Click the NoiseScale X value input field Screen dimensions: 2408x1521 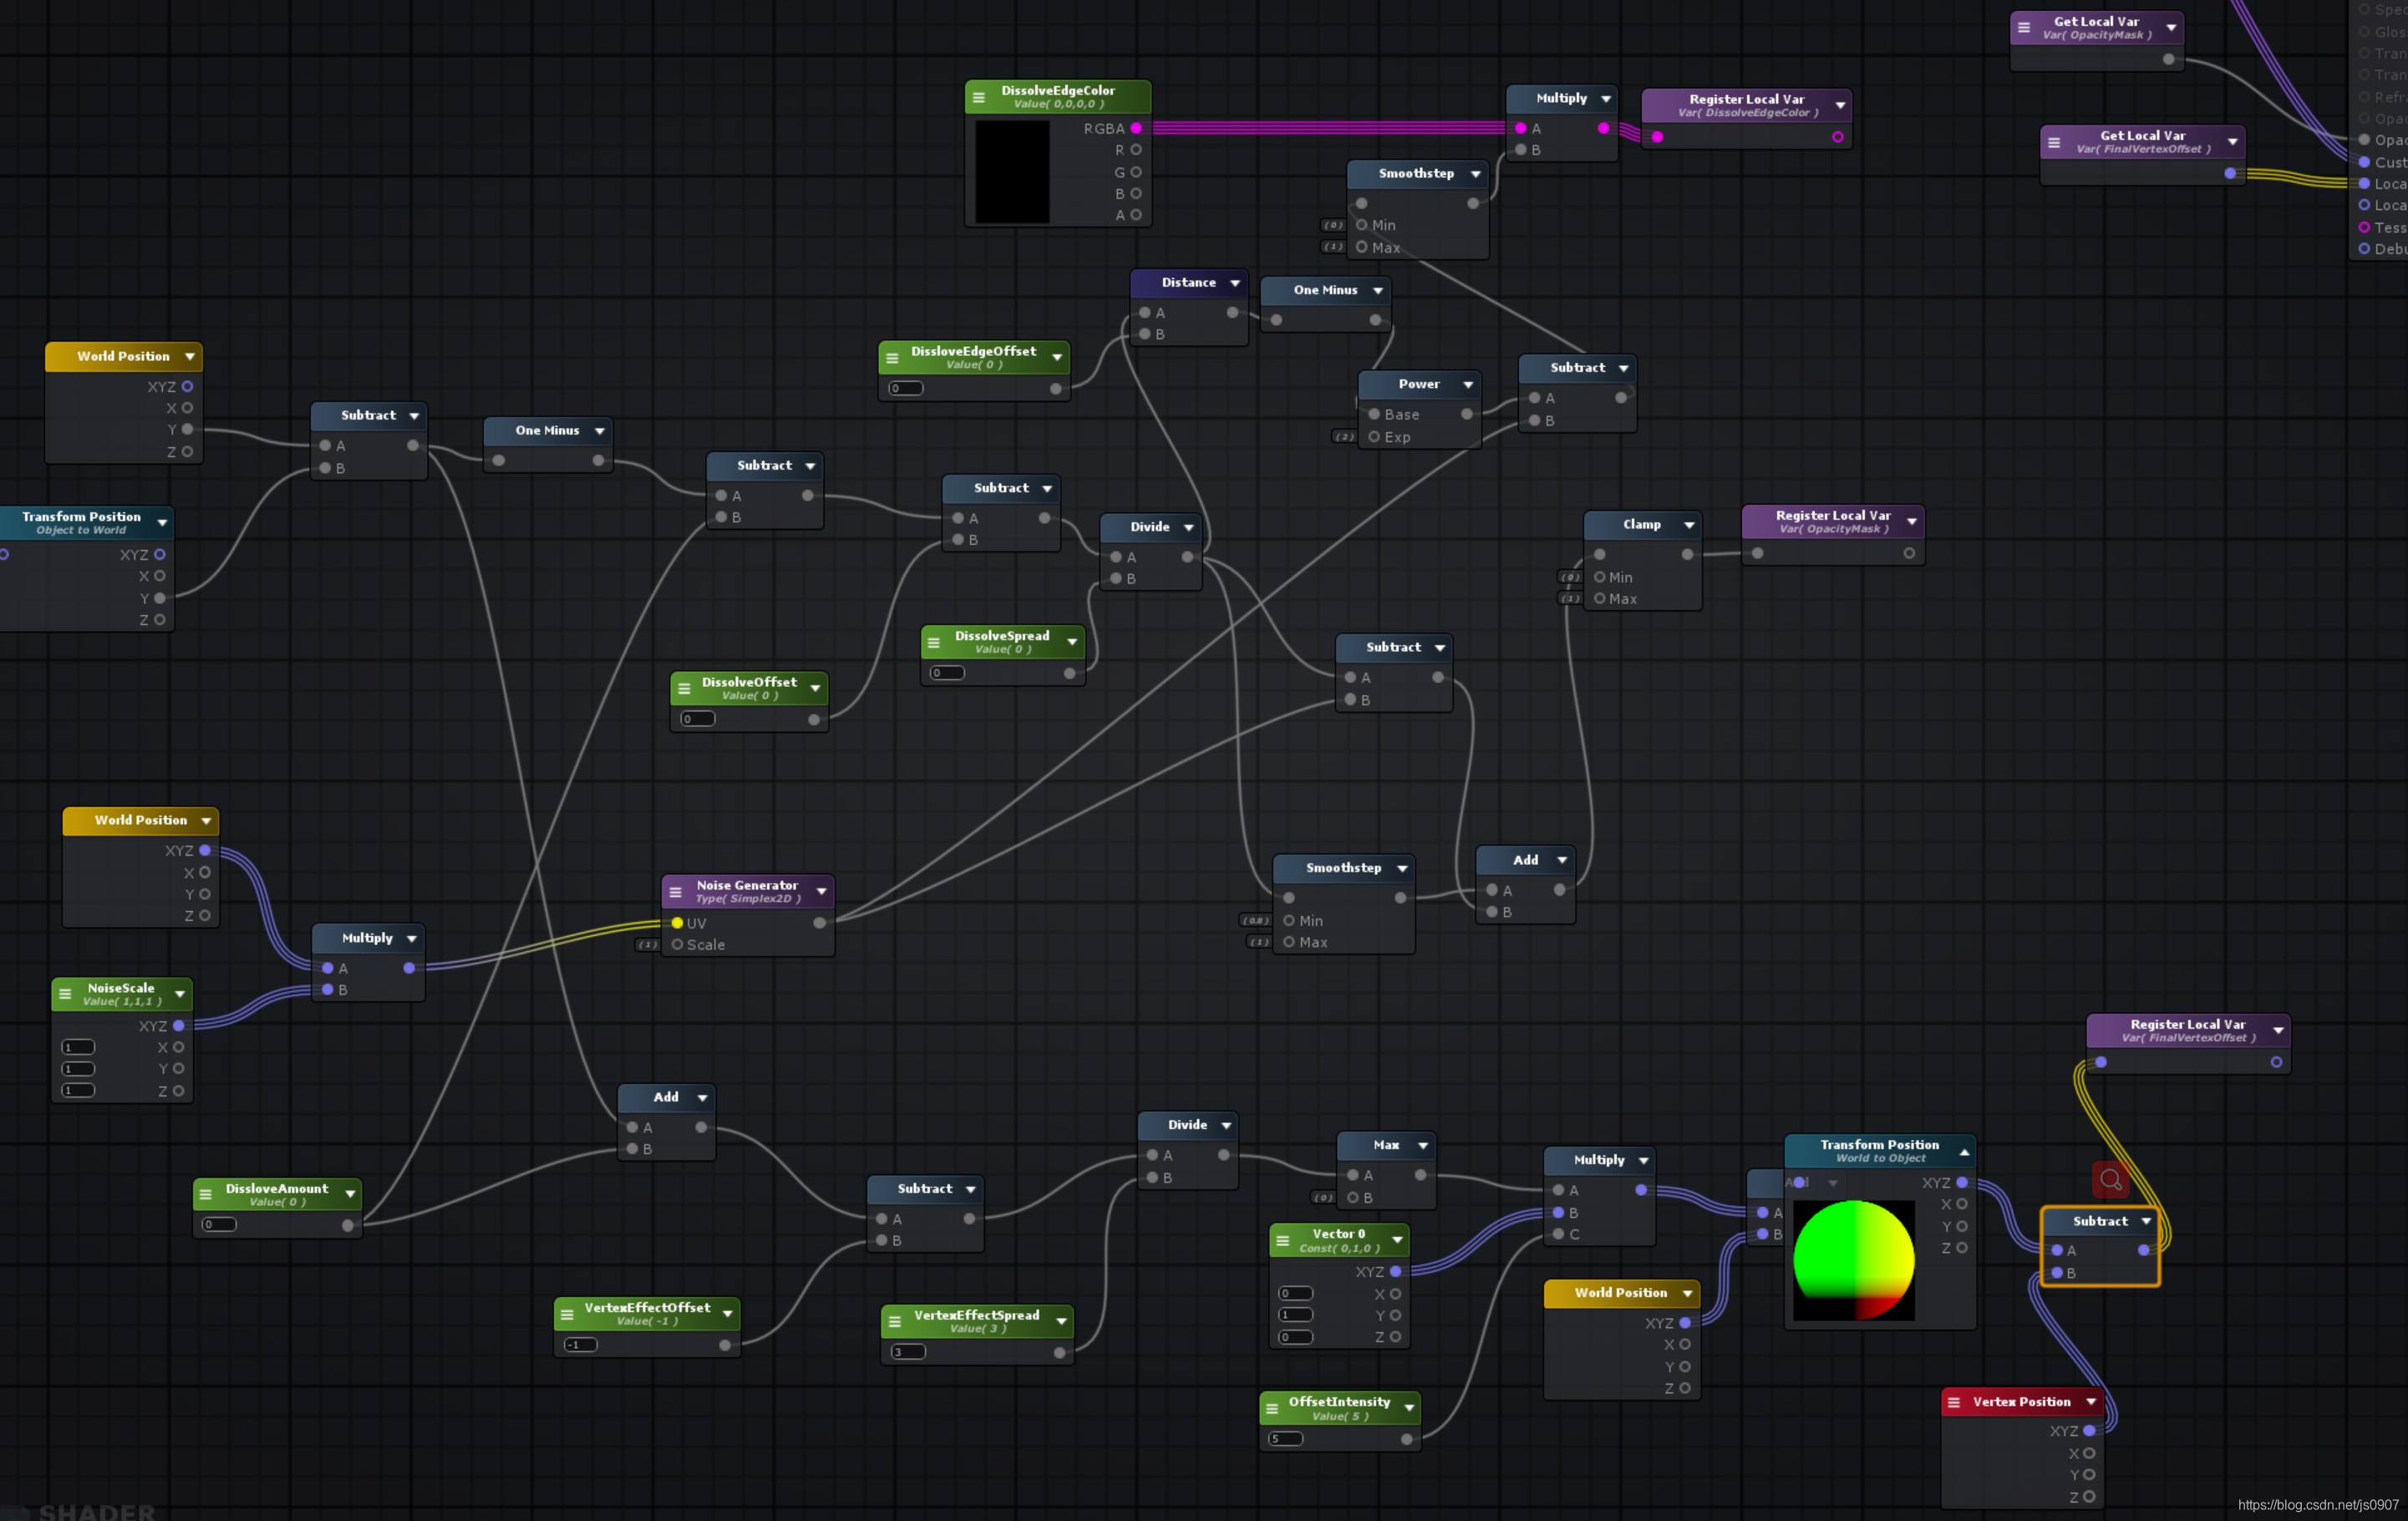point(79,1047)
